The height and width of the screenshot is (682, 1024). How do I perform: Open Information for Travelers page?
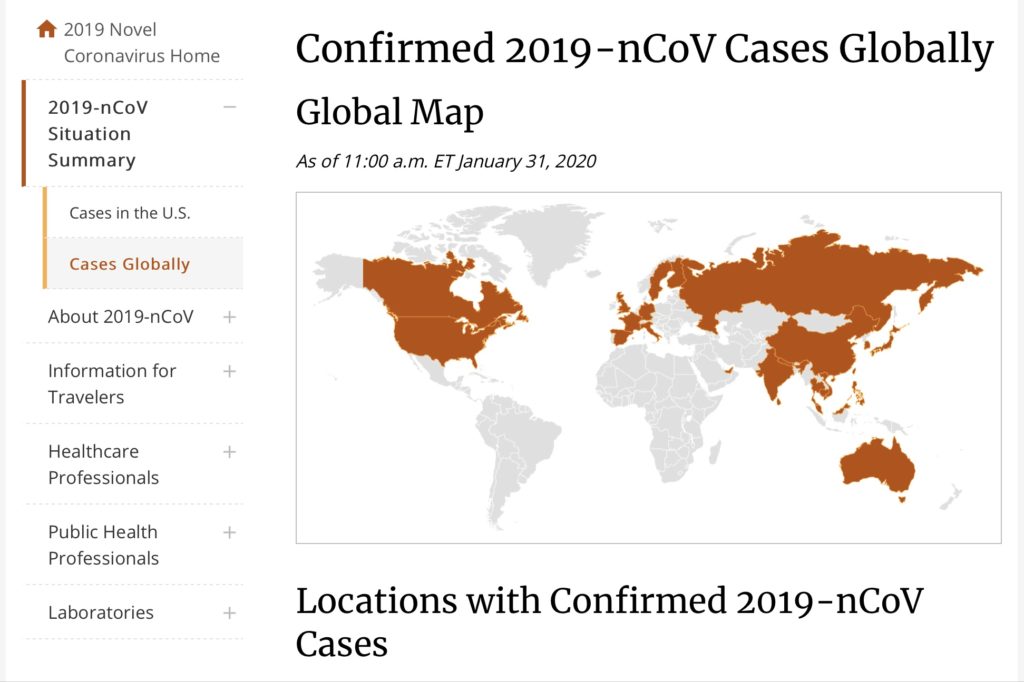pyautogui.click(x=112, y=383)
